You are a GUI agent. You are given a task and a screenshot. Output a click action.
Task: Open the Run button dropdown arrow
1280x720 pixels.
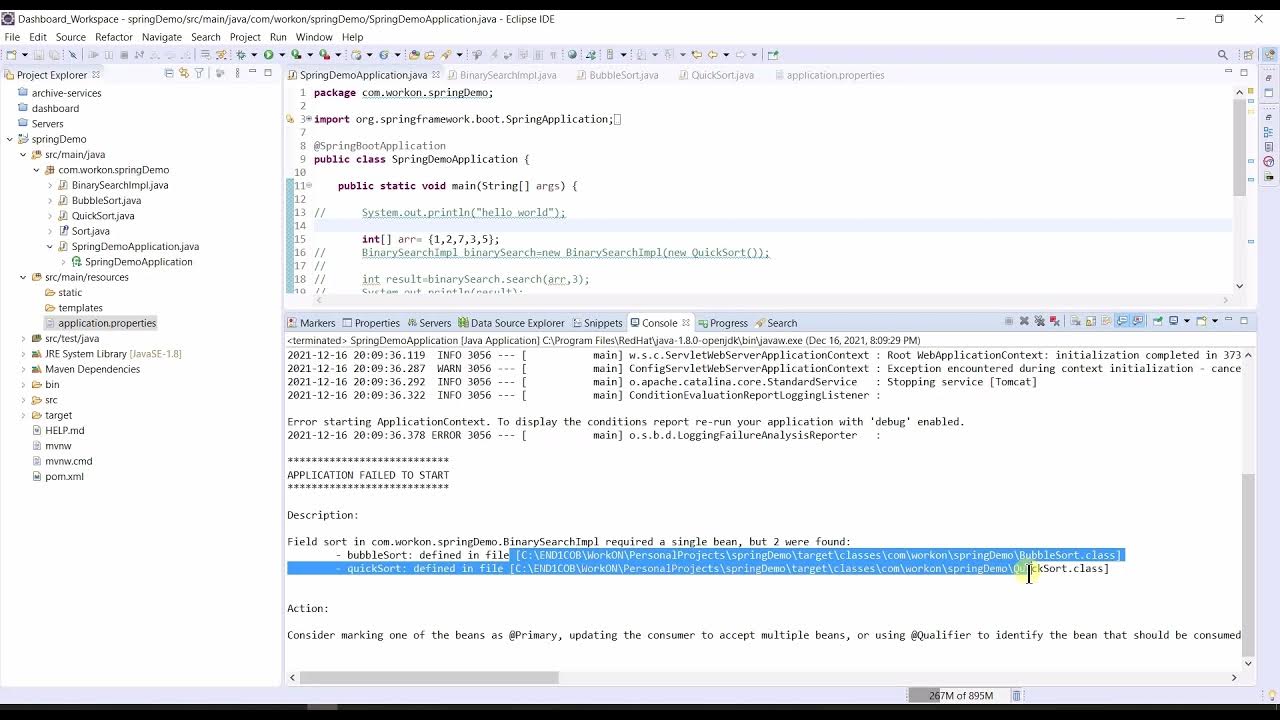pos(282,55)
